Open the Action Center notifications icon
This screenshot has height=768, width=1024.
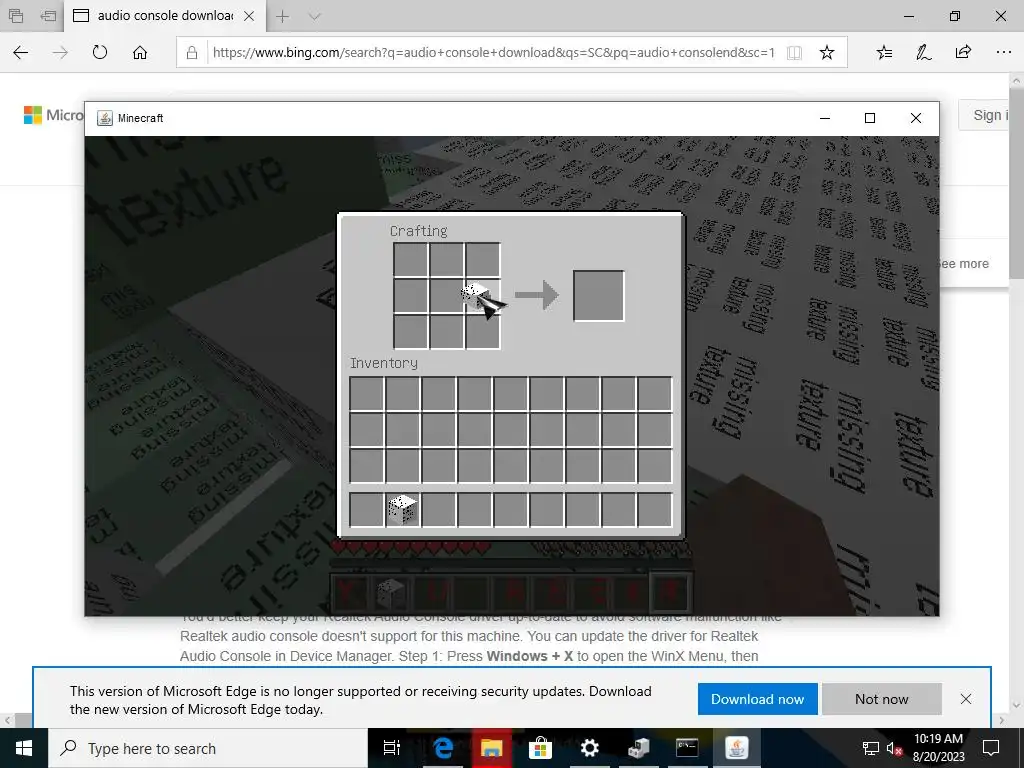point(991,748)
